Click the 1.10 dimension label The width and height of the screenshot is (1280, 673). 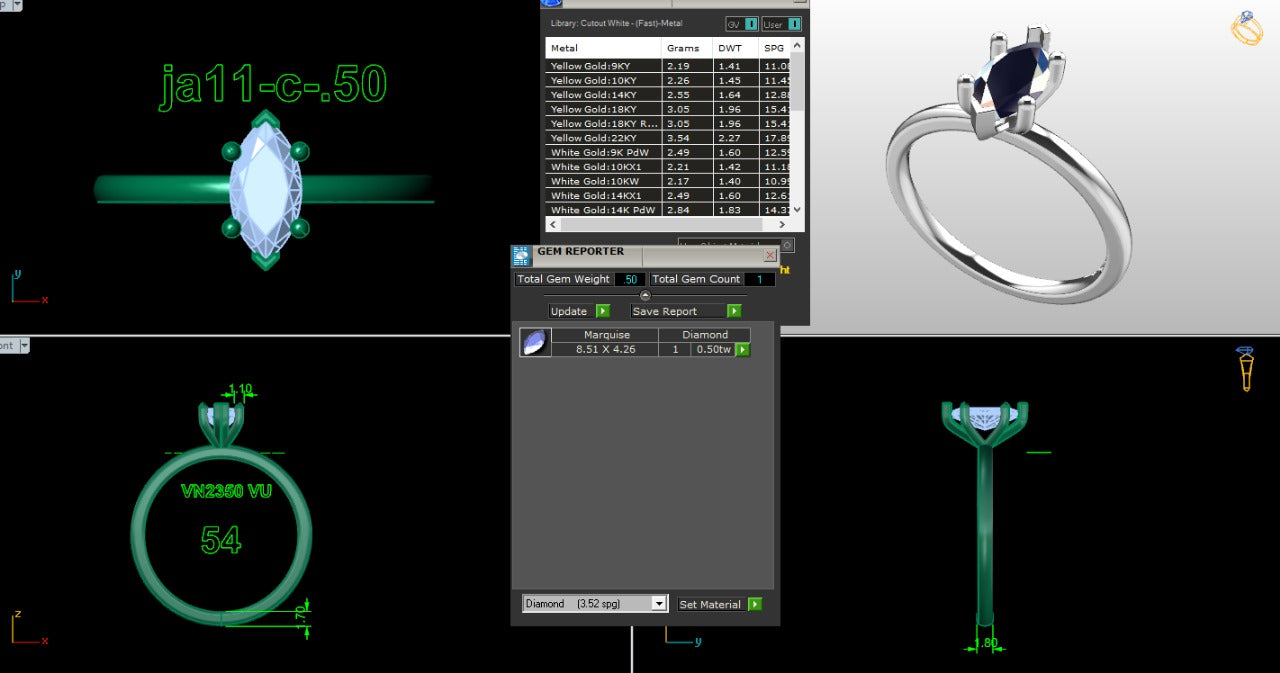click(240, 389)
